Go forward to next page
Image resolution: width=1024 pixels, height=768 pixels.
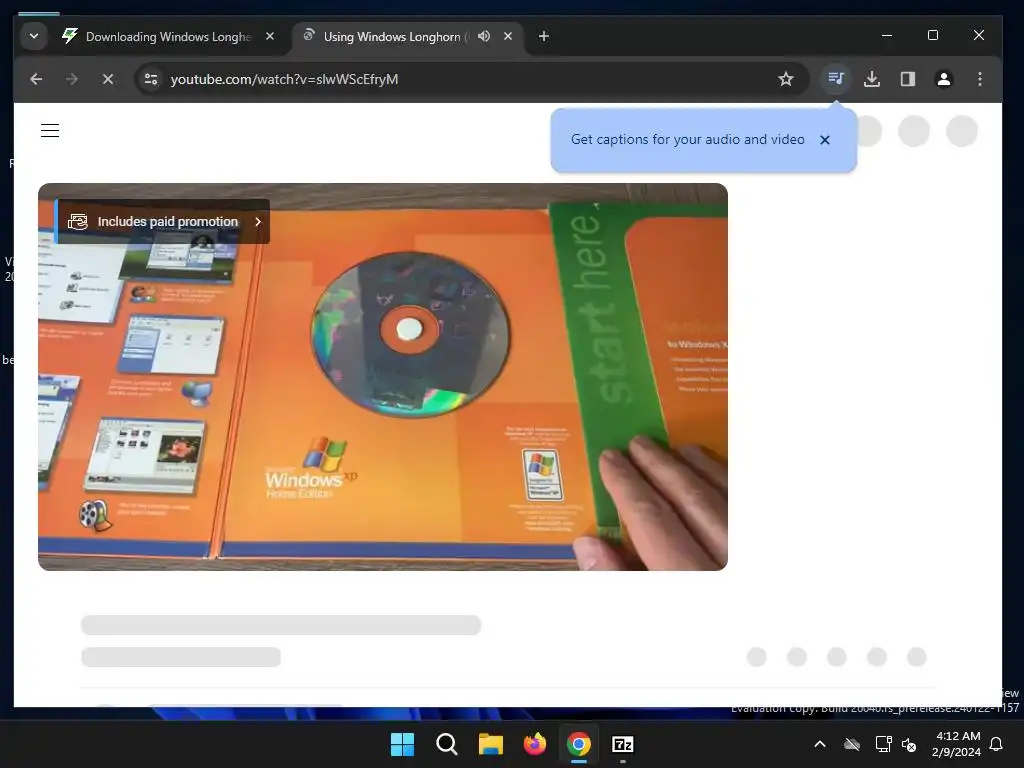[x=72, y=79]
